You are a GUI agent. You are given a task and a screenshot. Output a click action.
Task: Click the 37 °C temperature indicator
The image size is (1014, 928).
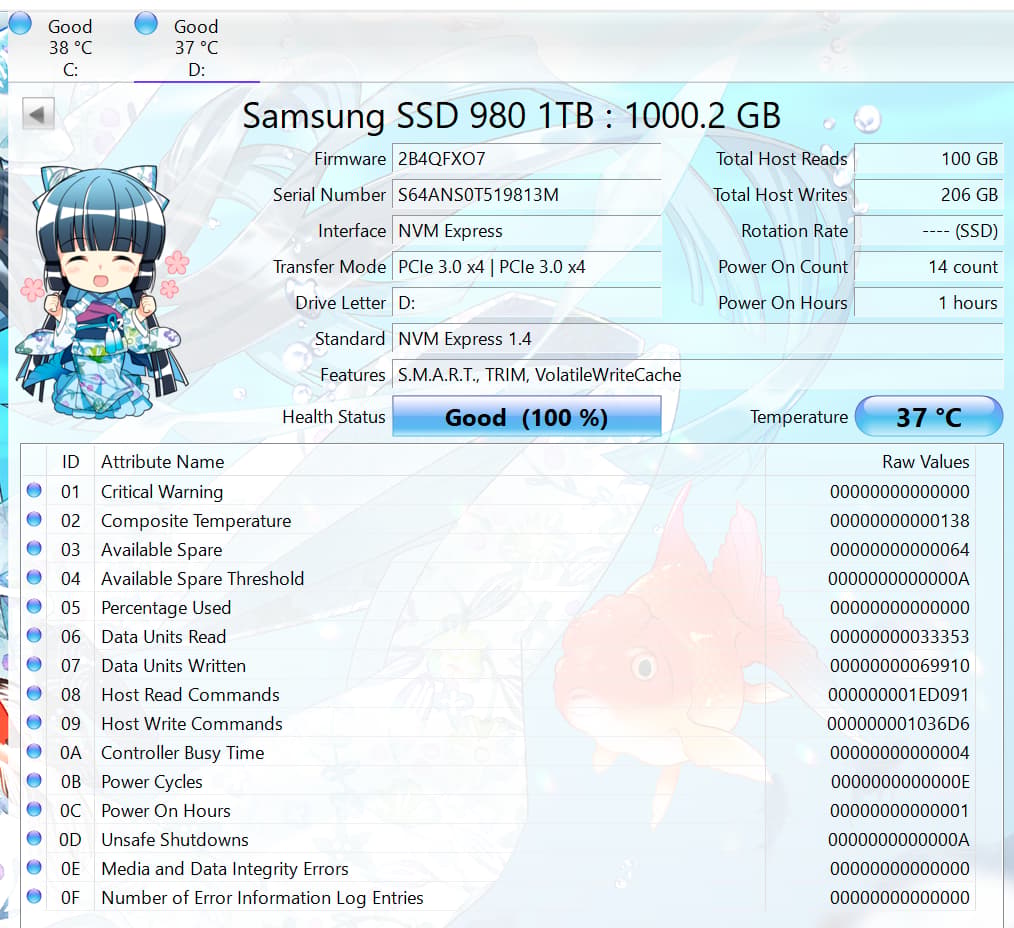pos(929,417)
